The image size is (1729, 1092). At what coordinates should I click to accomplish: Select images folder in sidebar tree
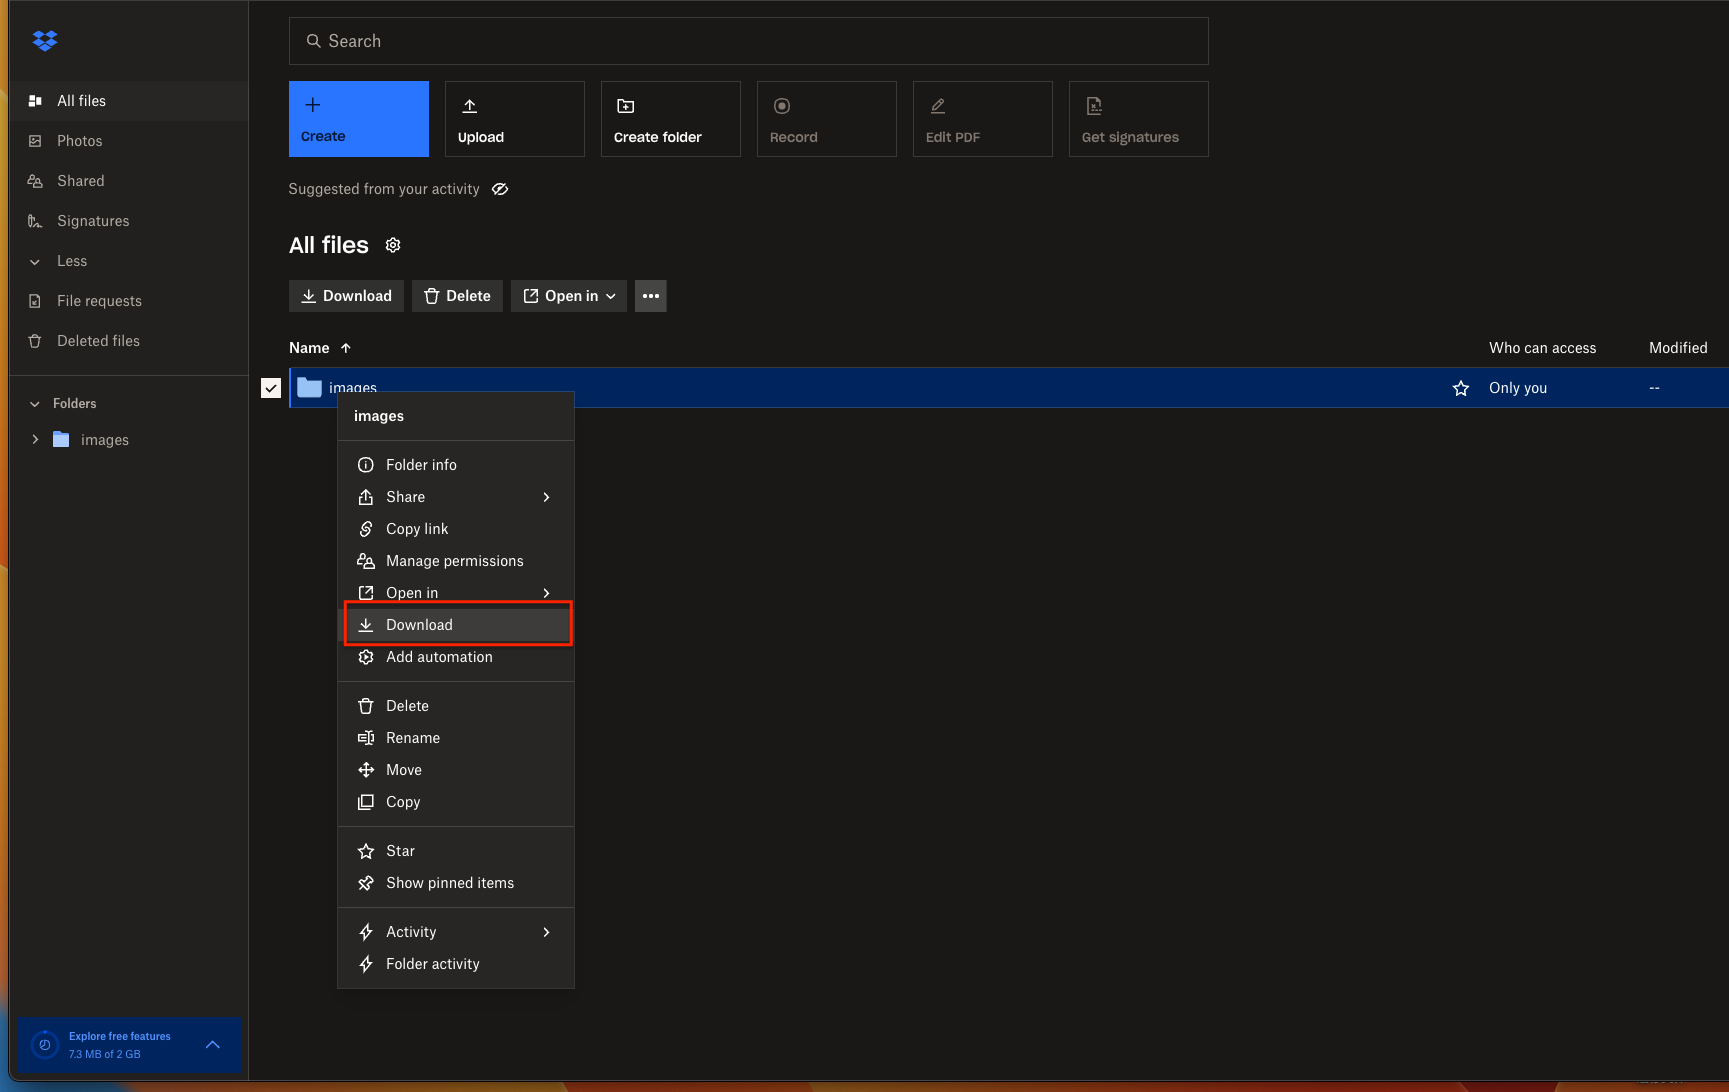tap(105, 440)
